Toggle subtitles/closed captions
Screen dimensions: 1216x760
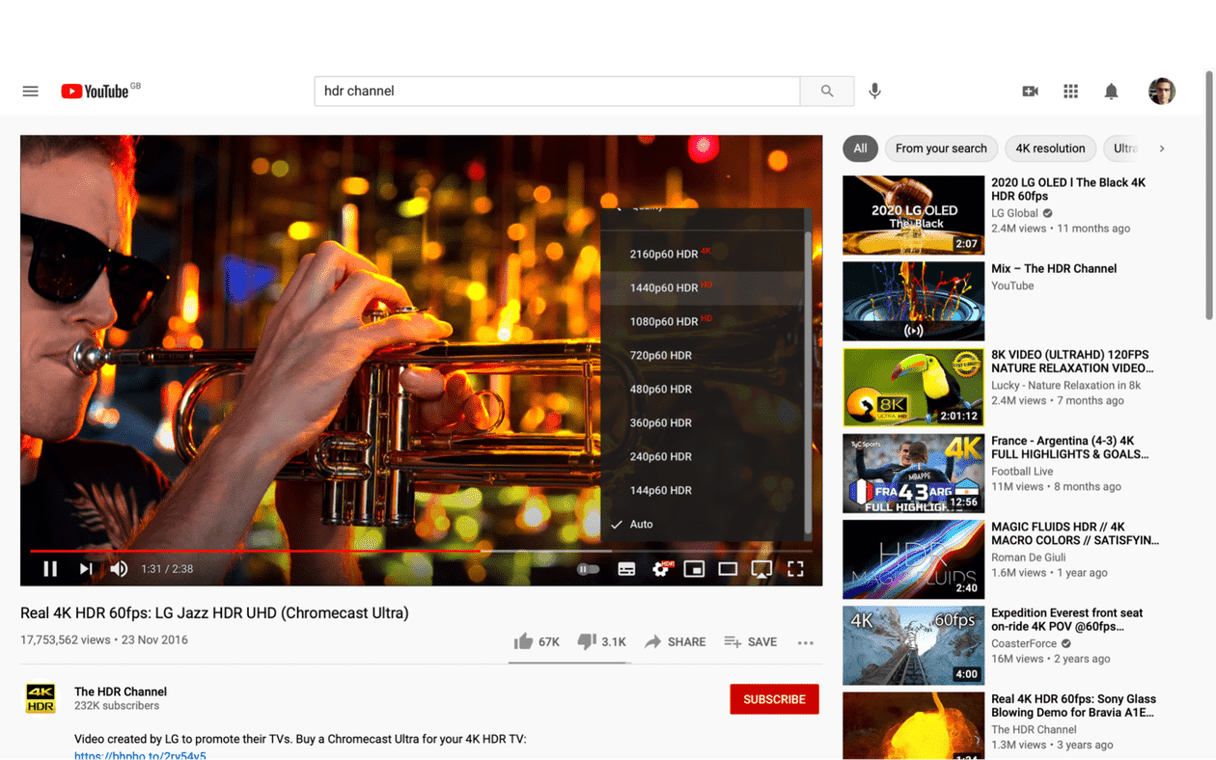626,569
